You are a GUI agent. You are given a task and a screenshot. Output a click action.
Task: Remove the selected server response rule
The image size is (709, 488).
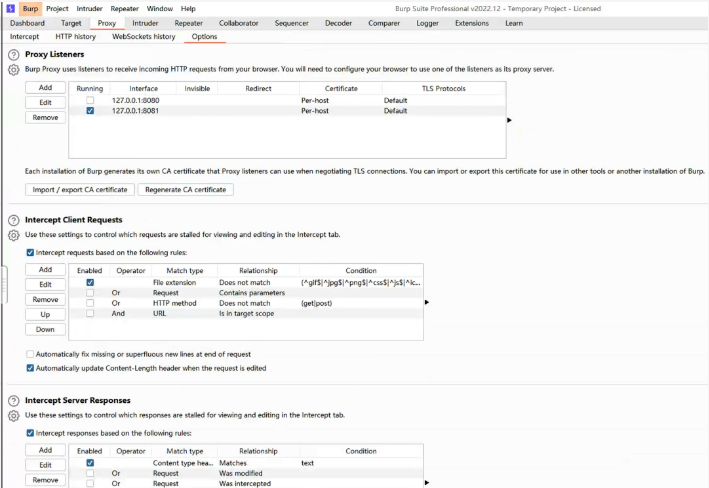tap(45, 480)
